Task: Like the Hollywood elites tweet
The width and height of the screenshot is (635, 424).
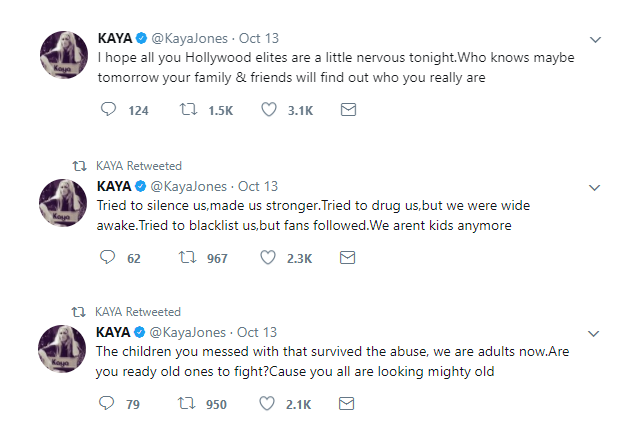Action: coord(268,110)
